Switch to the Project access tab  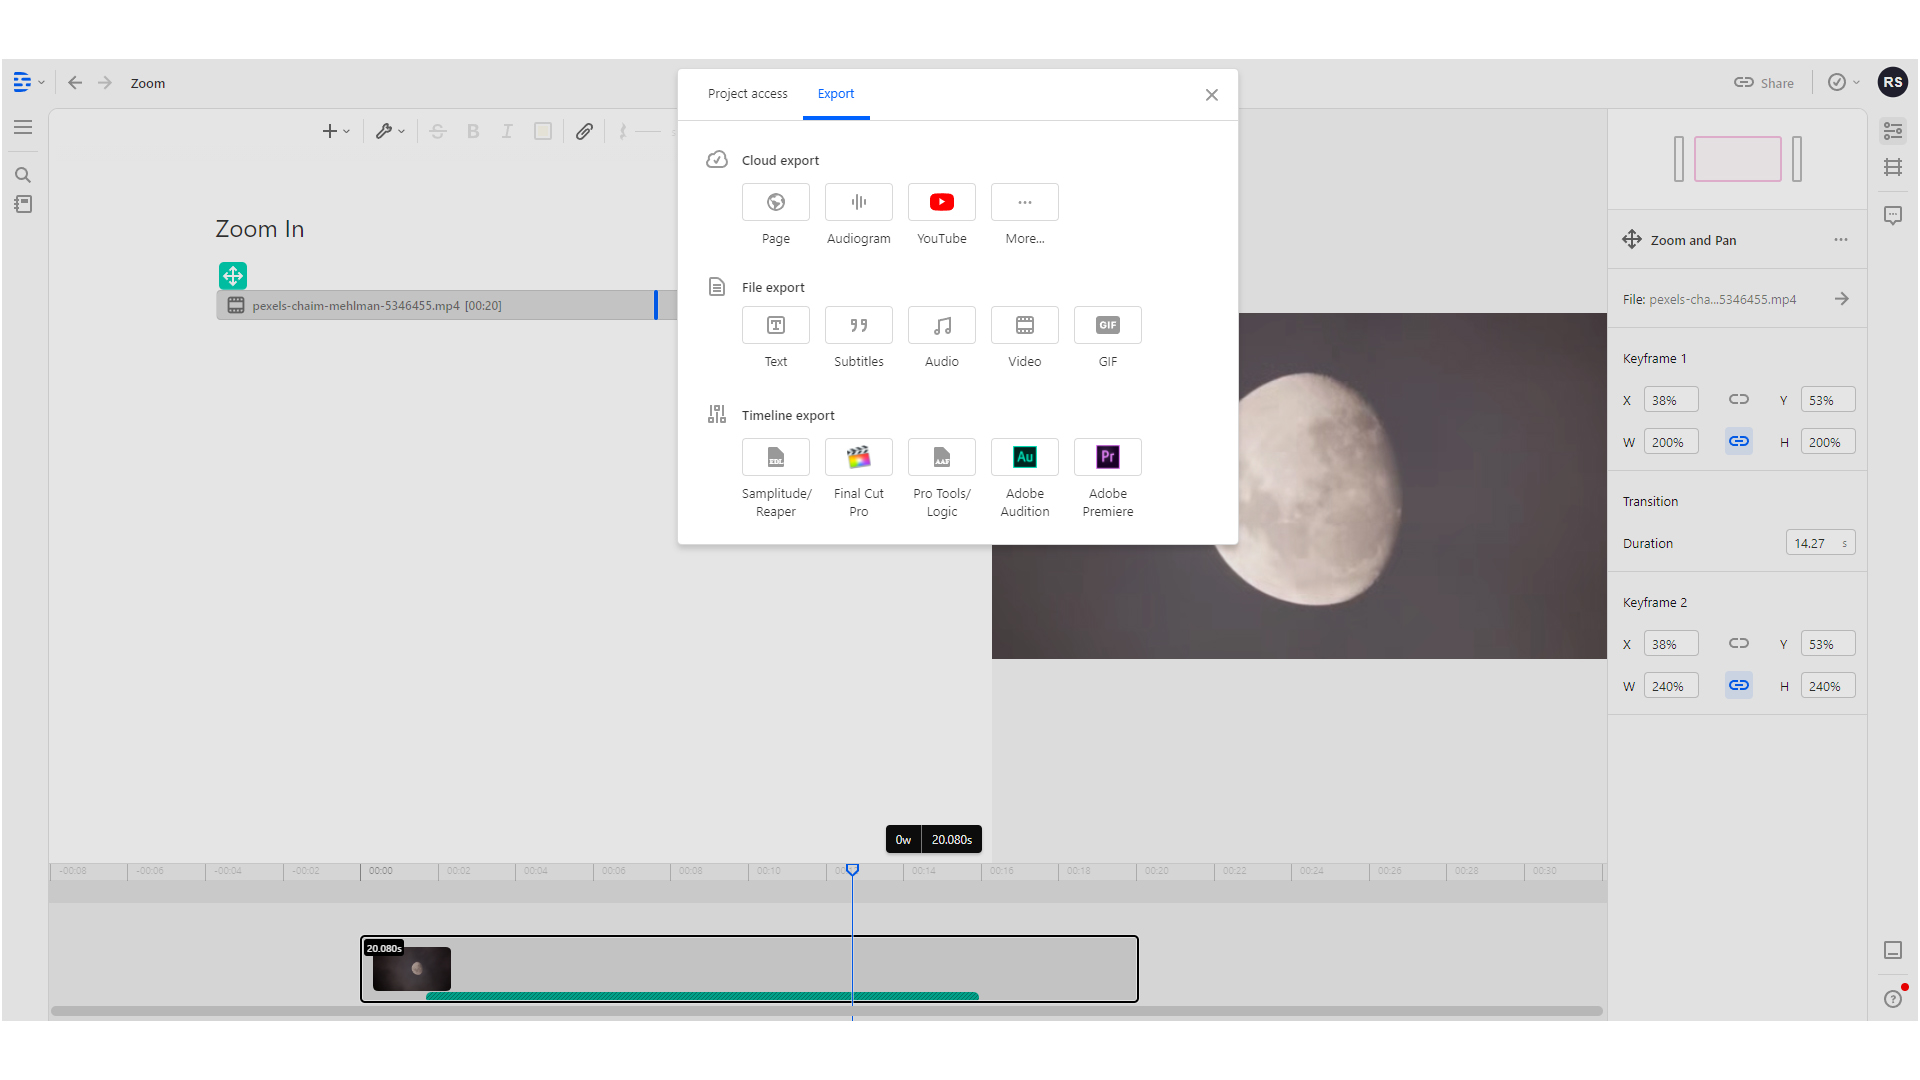pyautogui.click(x=747, y=93)
